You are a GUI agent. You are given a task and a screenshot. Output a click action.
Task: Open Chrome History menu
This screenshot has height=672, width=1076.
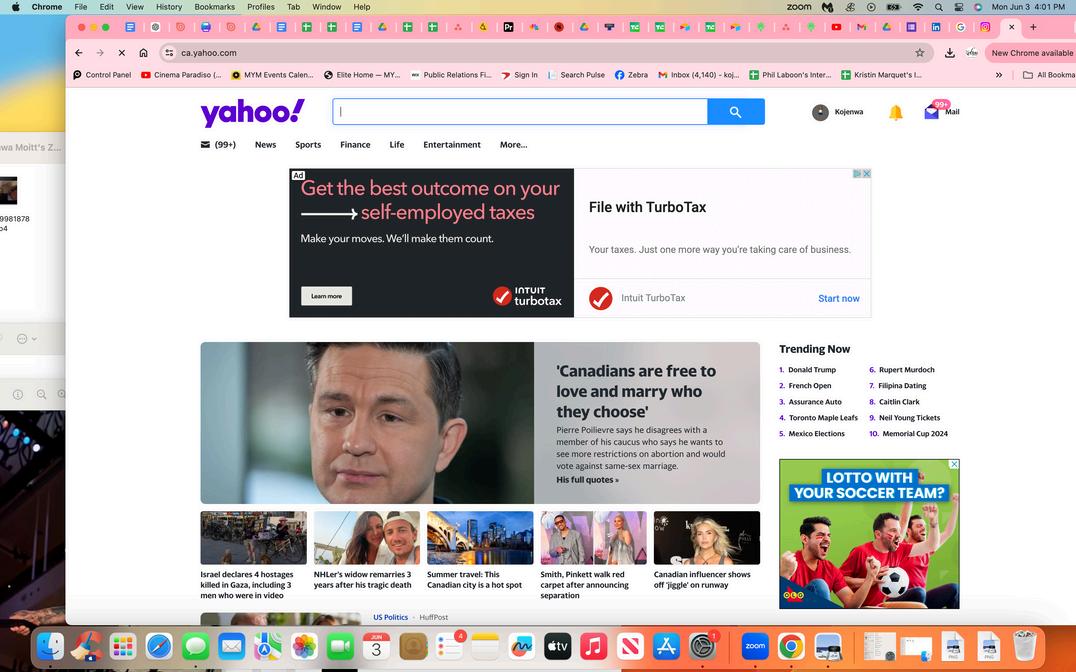click(x=169, y=7)
